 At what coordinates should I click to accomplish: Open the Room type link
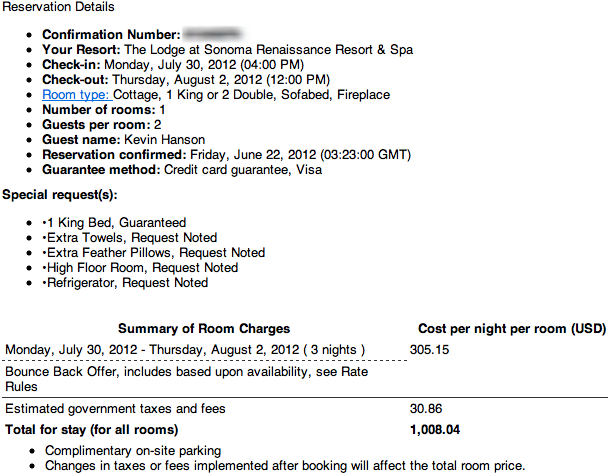tap(77, 95)
